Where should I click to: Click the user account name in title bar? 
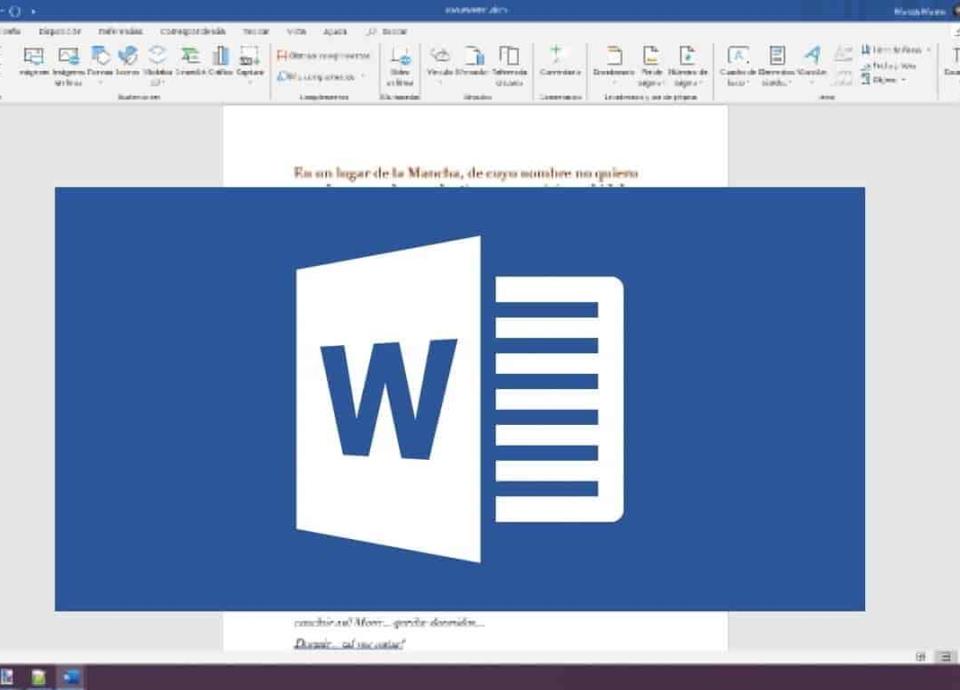tap(919, 12)
